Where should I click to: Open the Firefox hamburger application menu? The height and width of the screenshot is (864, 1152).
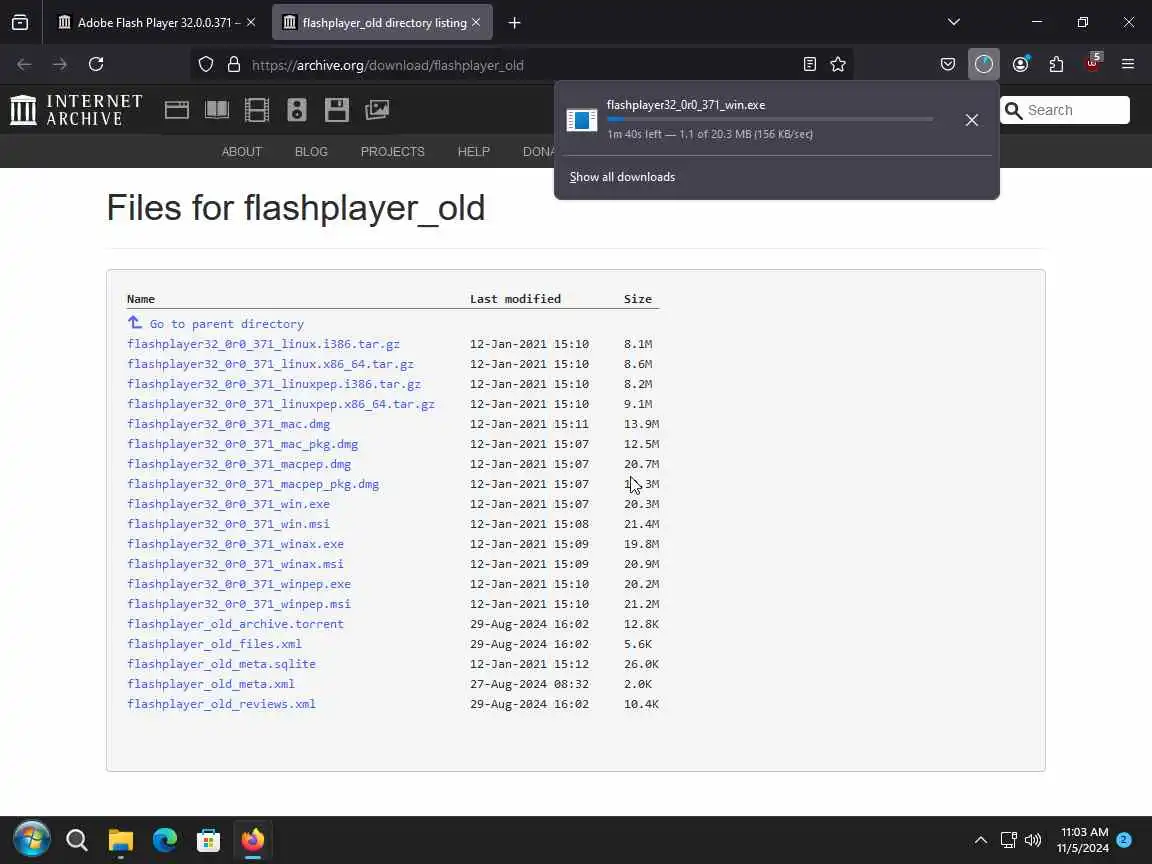click(x=1128, y=65)
